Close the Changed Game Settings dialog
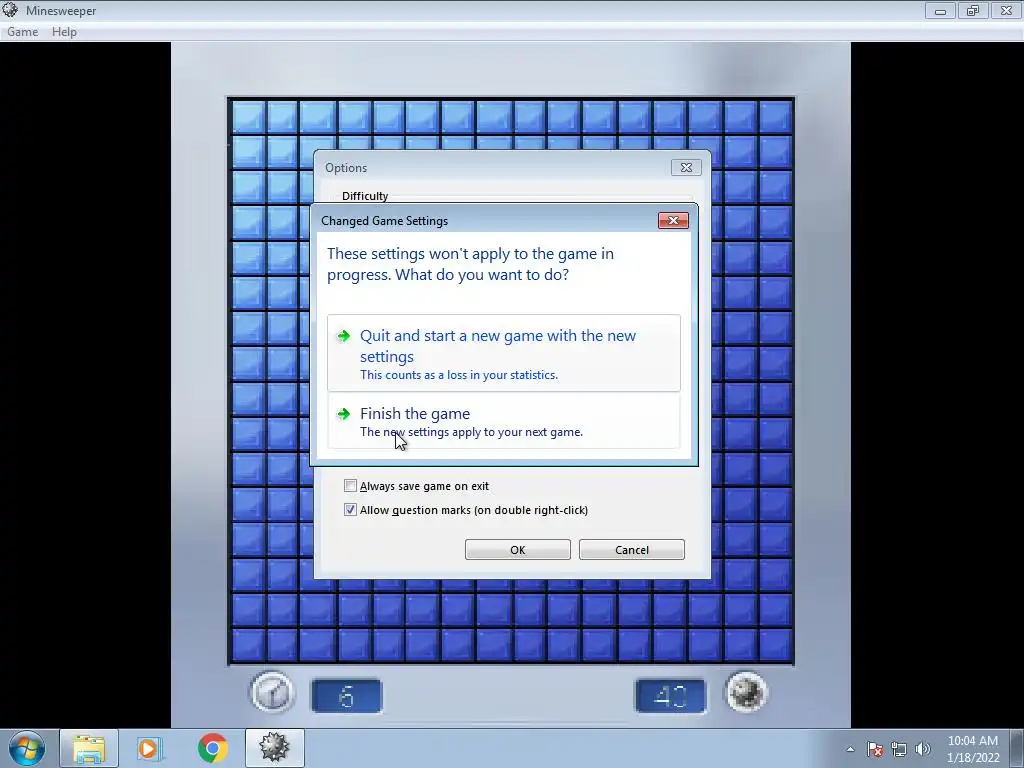The height and width of the screenshot is (768, 1024). coord(673,221)
